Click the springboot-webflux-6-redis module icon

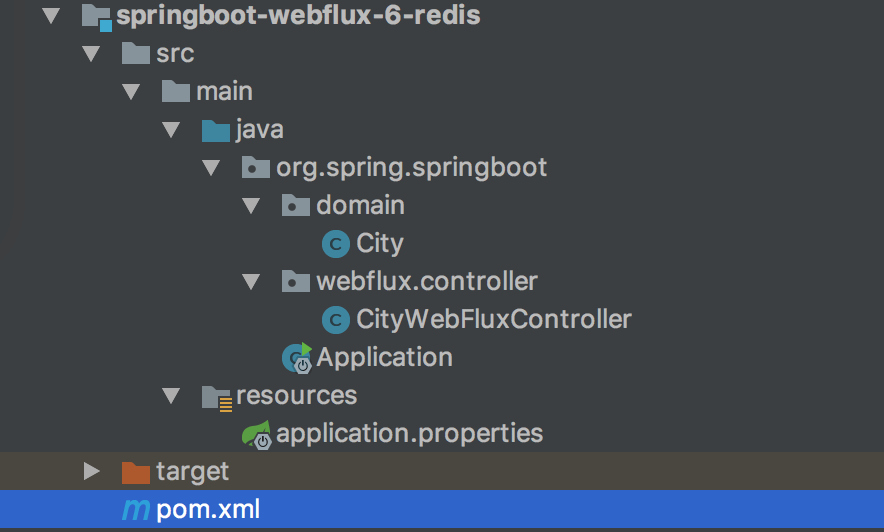click(95, 16)
